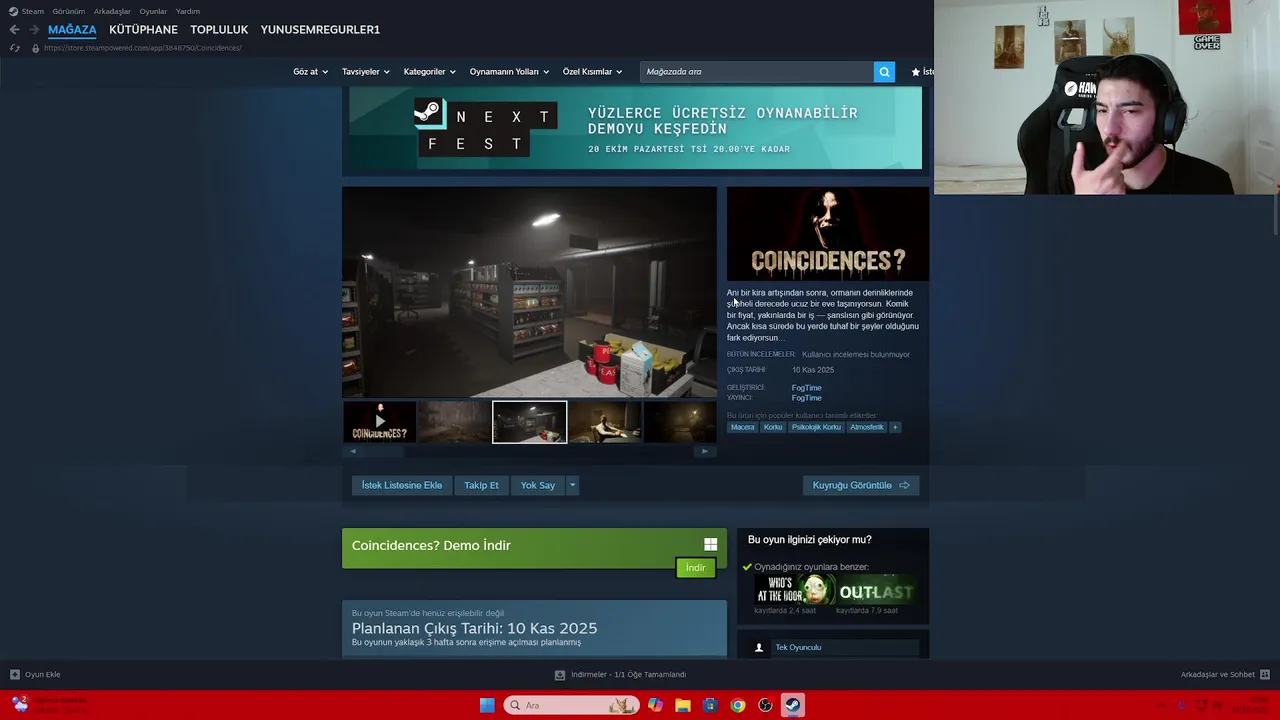Open the YUNUSEMREGURLER1 profile tab

click(320, 30)
